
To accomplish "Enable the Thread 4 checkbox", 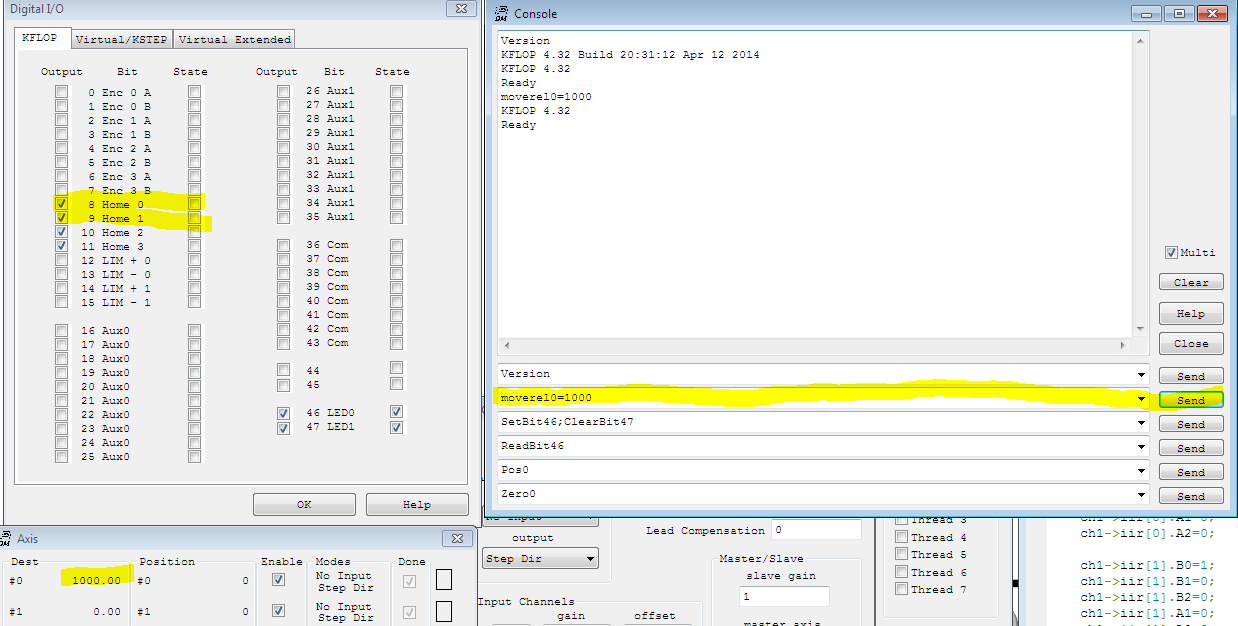I will 902,538.
